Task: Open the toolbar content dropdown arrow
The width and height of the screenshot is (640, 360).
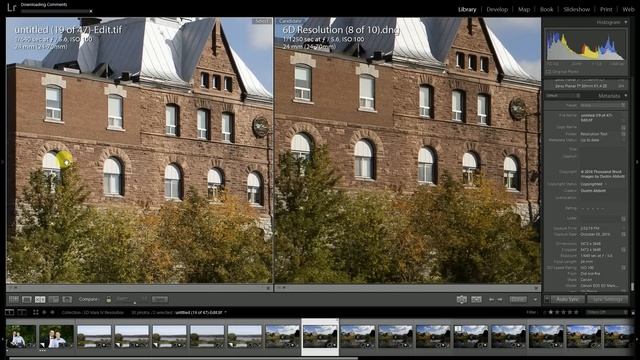Action: (535, 299)
